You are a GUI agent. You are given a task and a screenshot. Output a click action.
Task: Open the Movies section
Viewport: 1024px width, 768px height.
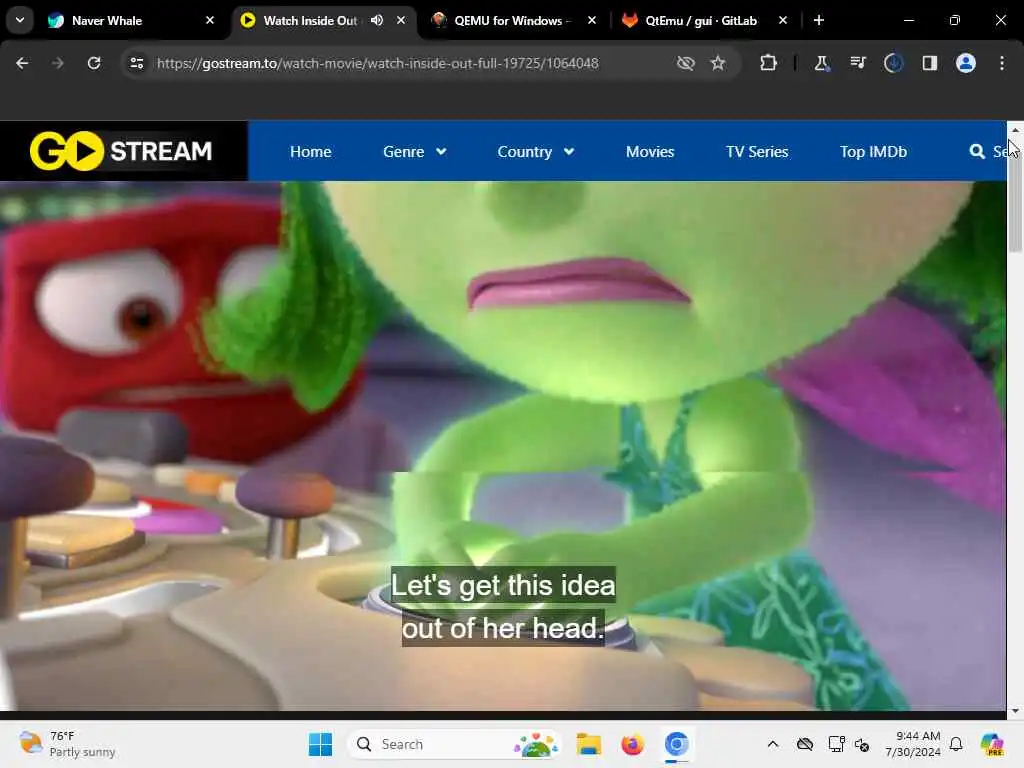(x=650, y=152)
